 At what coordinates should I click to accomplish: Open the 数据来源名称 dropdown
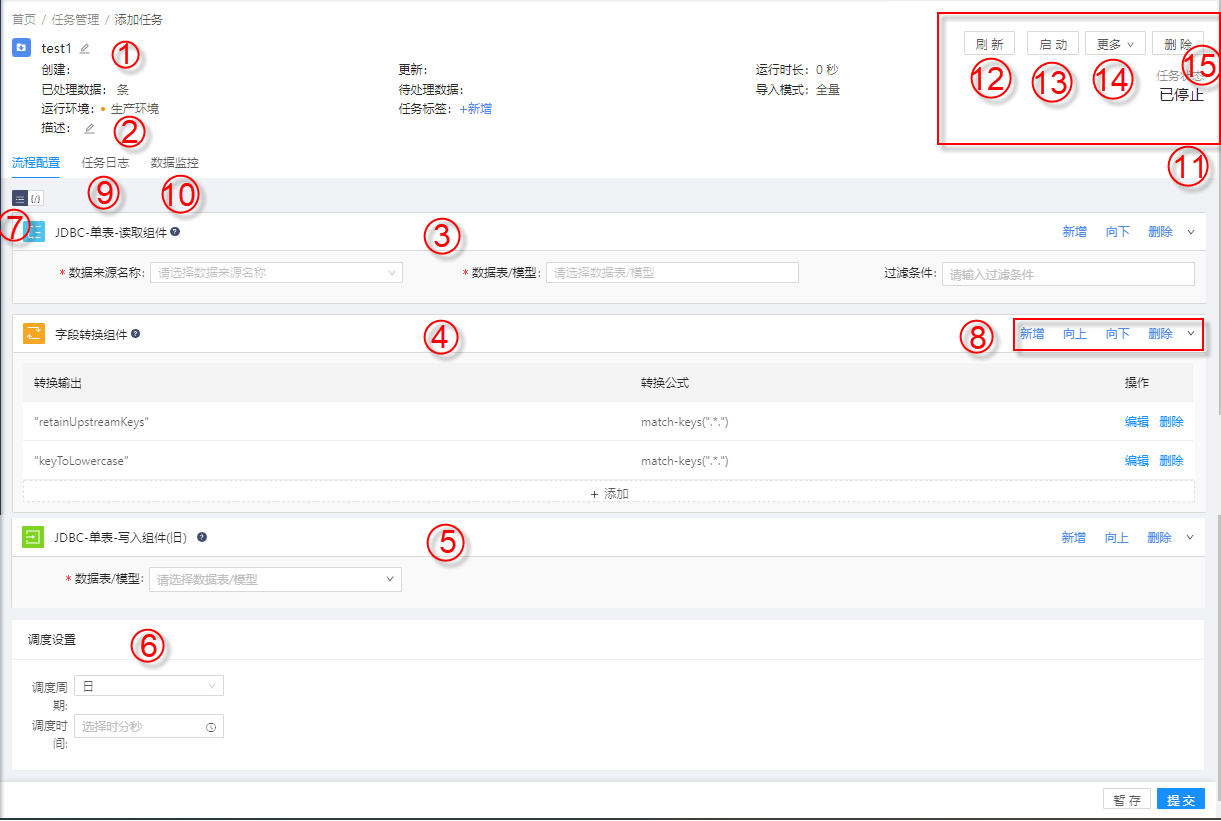point(275,272)
